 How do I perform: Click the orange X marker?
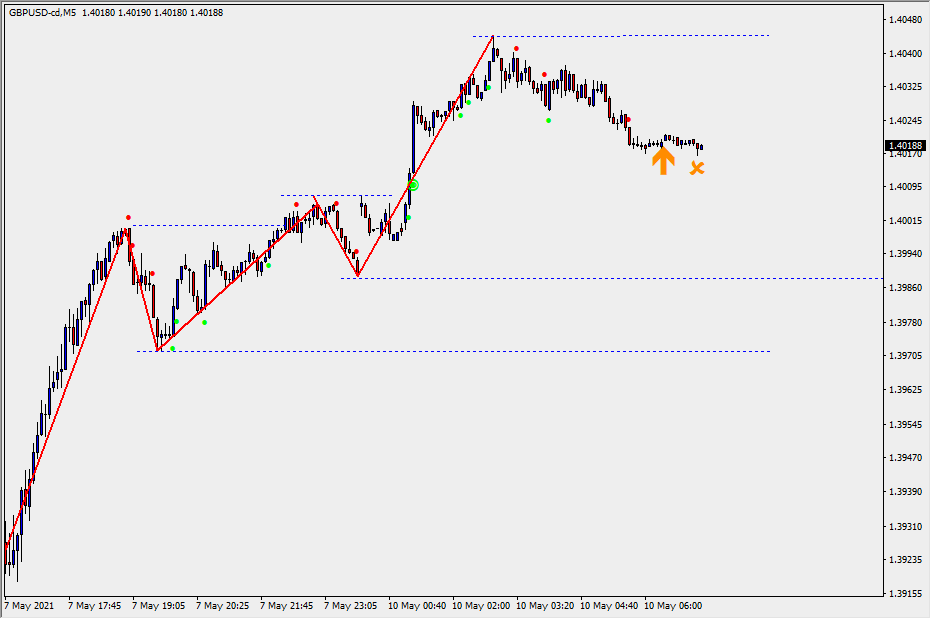coord(697,168)
